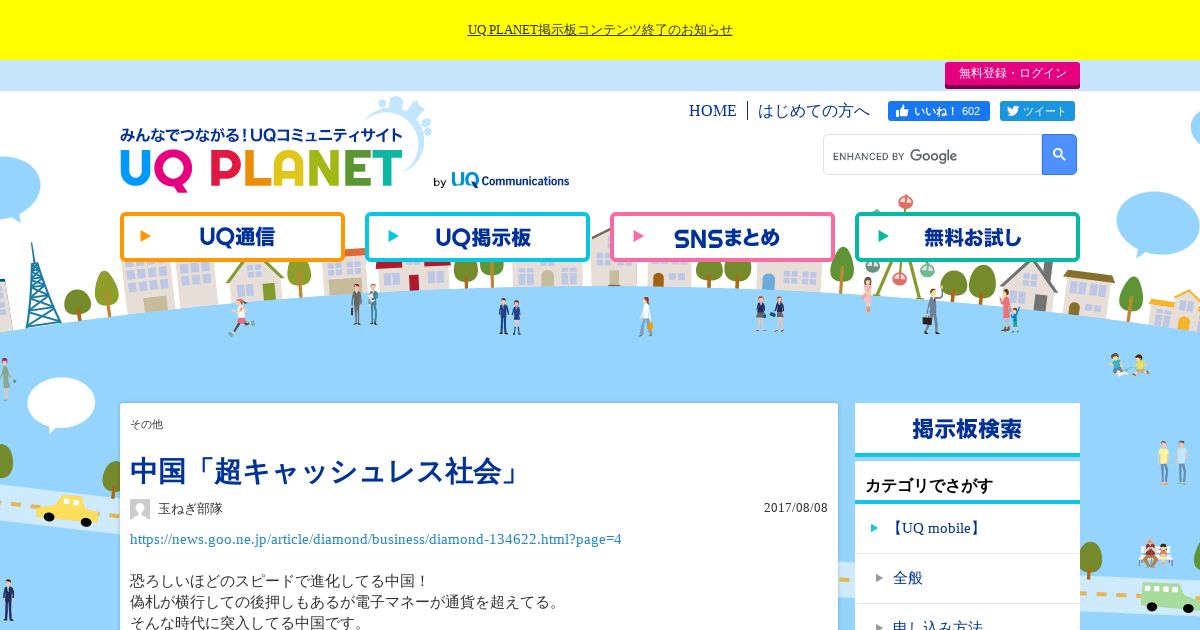Click the カテゴリでさがす heading
Screen dimensions: 1200x630
[929, 486]
